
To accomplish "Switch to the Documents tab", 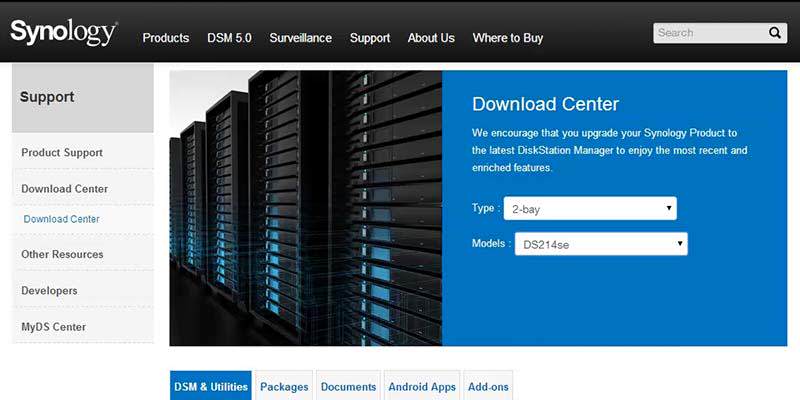I will [x=348, y=386].
